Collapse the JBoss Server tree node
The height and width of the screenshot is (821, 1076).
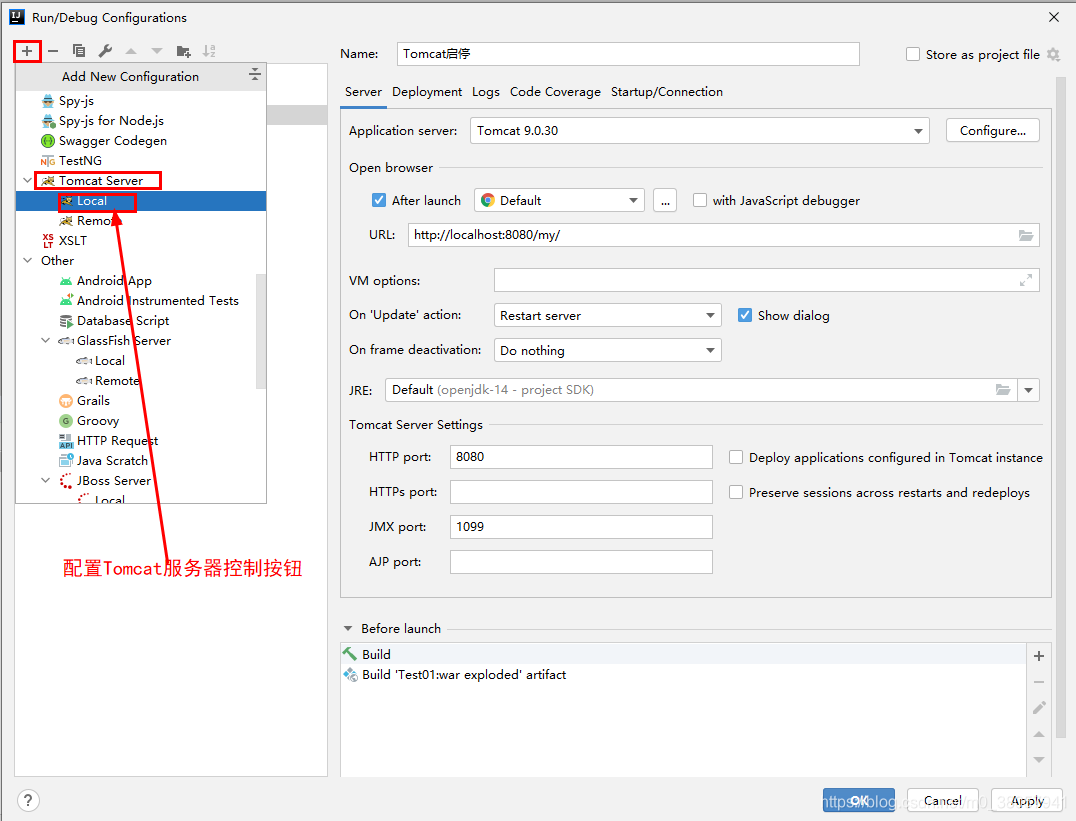point(45,481)
